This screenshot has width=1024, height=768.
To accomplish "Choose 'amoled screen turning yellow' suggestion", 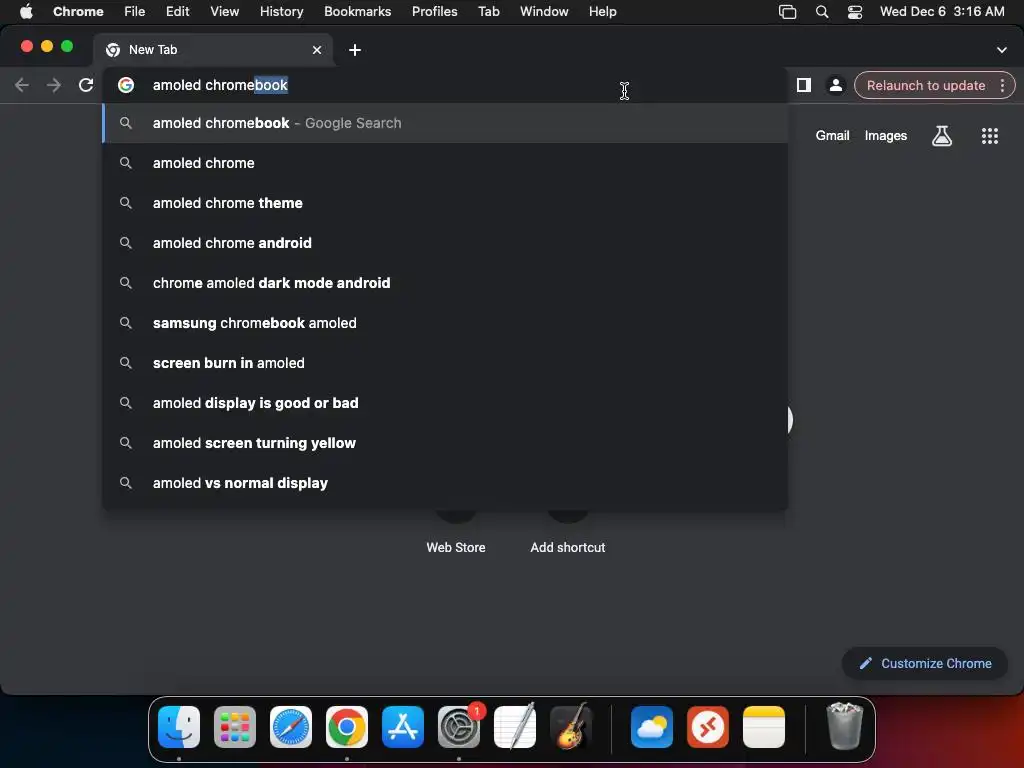I will (445, 443).
